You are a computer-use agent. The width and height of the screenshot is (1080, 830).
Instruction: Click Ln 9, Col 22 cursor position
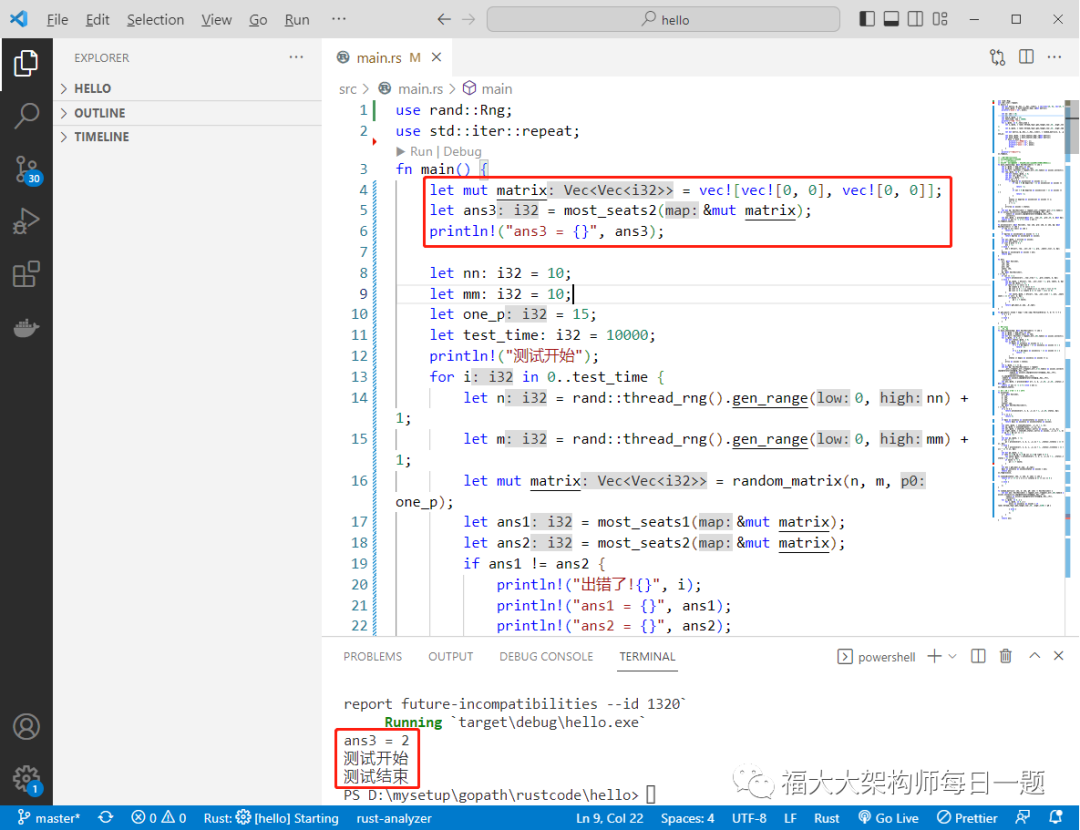[610, 818]
